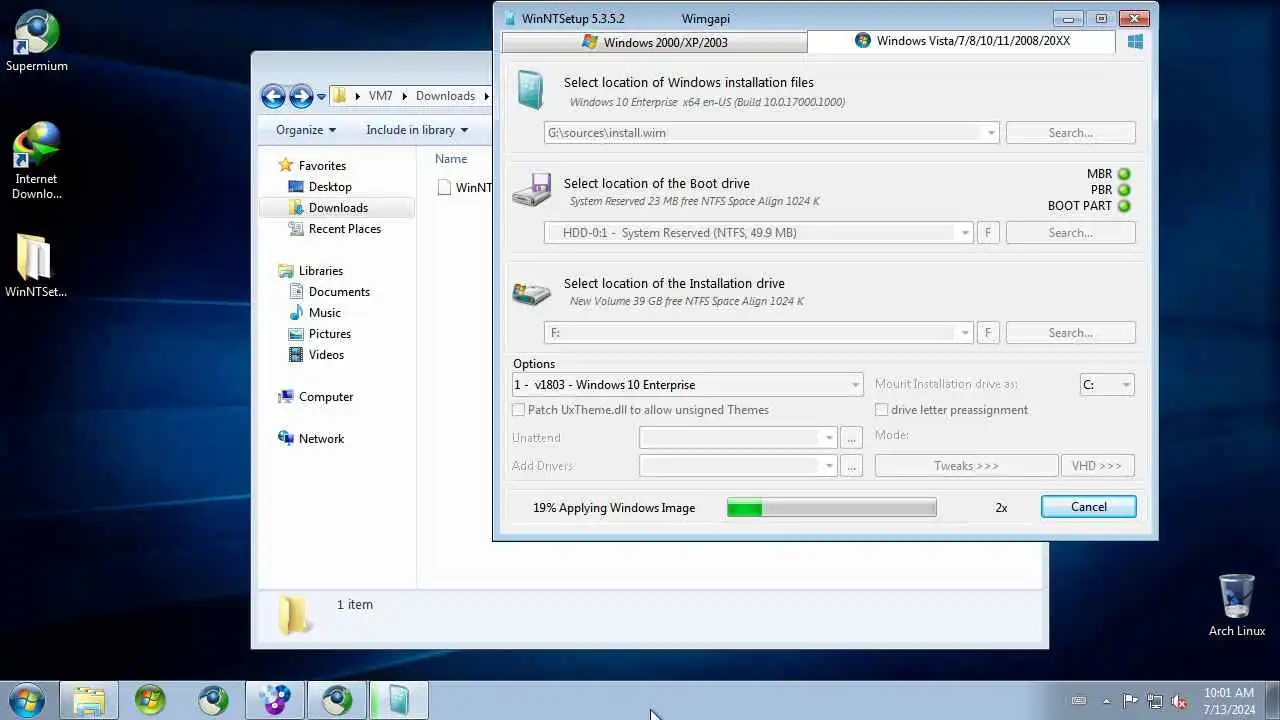Click the BOOT PART green status light
This screenshot has height=720, width=1280.
pos(1124,206)
